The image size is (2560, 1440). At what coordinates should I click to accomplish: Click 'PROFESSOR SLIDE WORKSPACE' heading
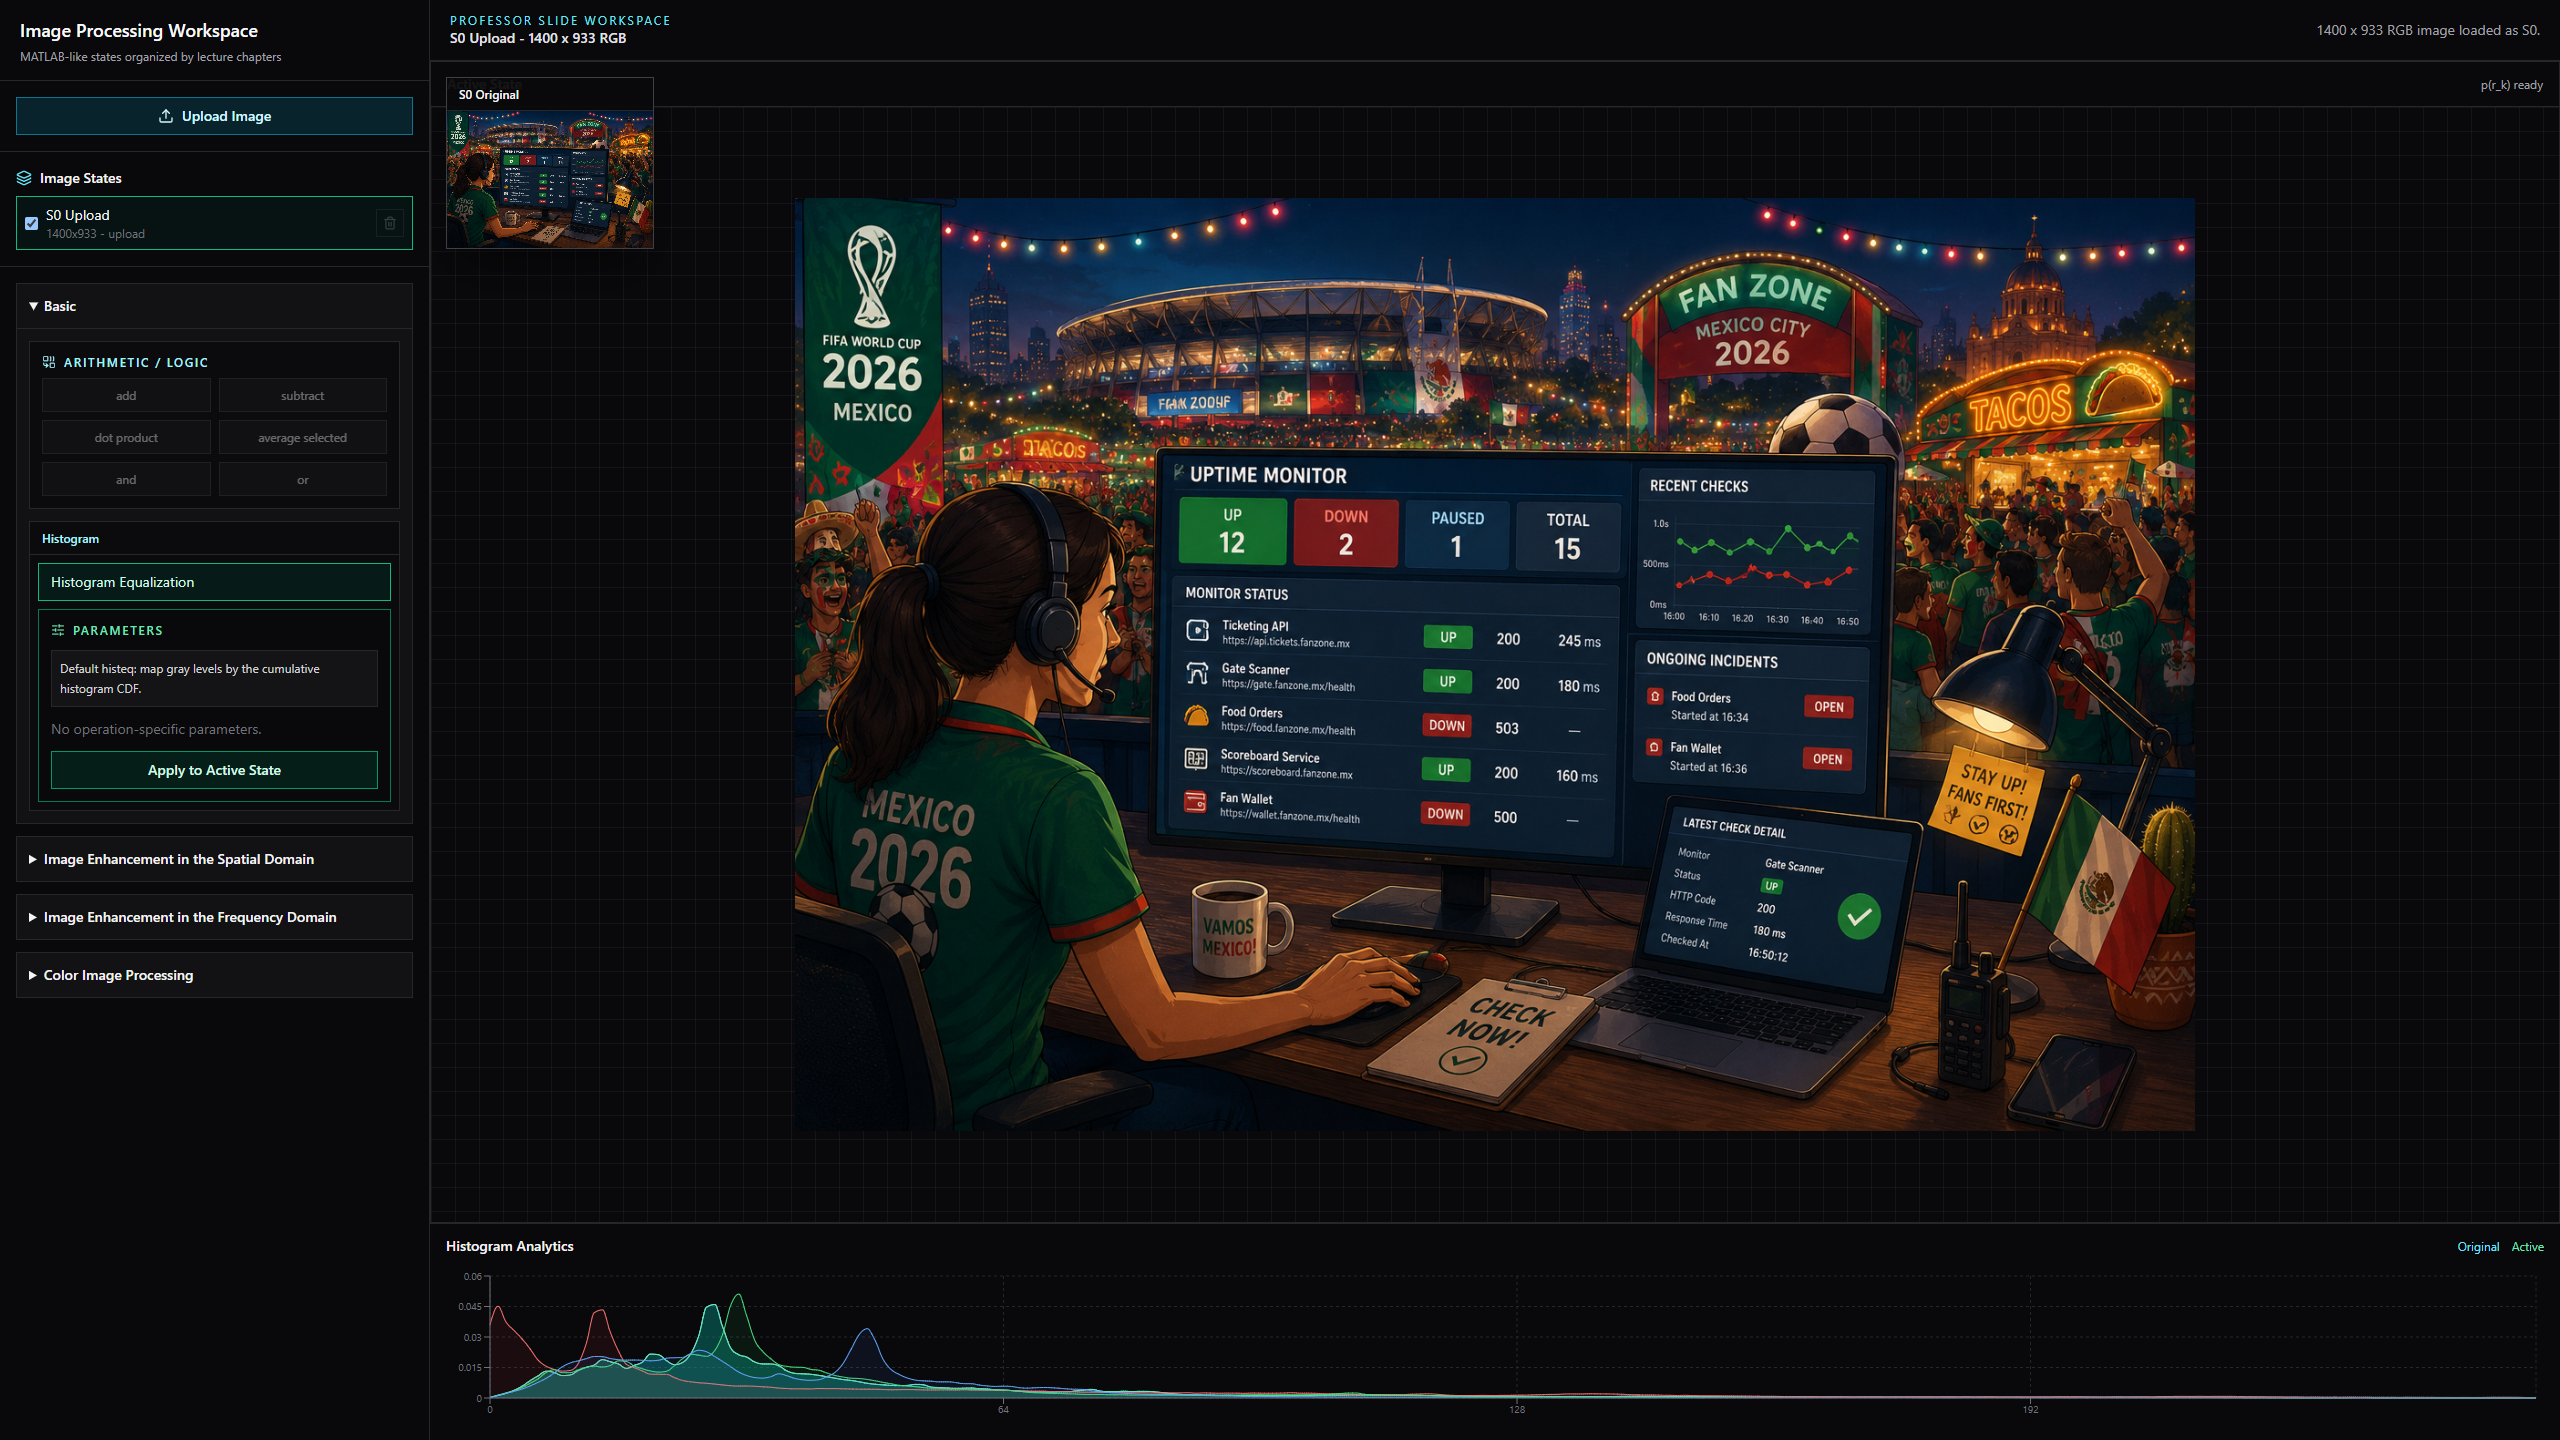coord(560,20)
